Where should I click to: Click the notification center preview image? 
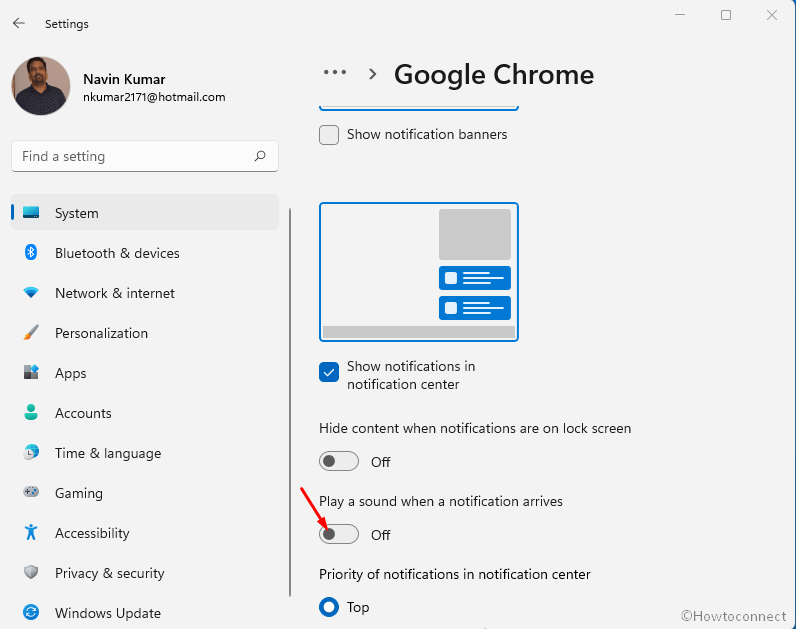click(x=419, y=272)
